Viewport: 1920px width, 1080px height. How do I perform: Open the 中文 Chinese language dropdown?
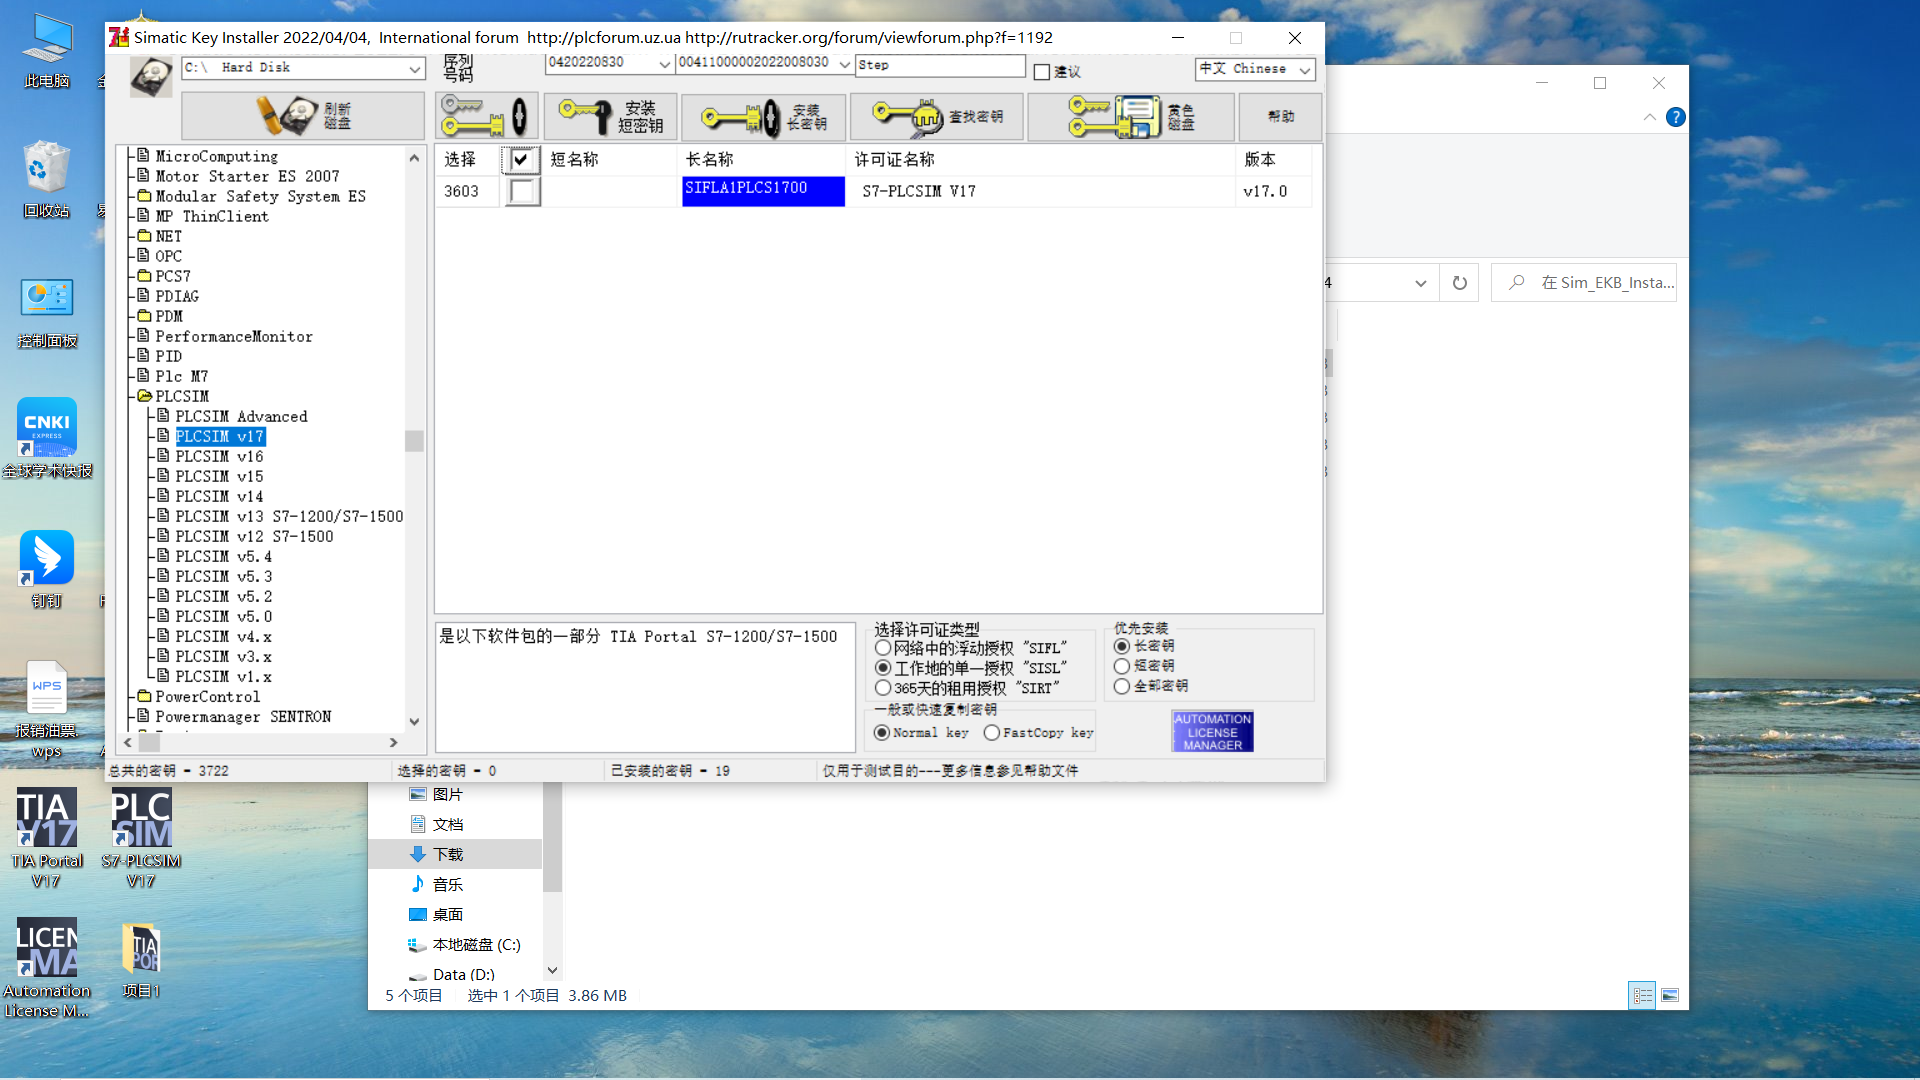(1304, 69)
